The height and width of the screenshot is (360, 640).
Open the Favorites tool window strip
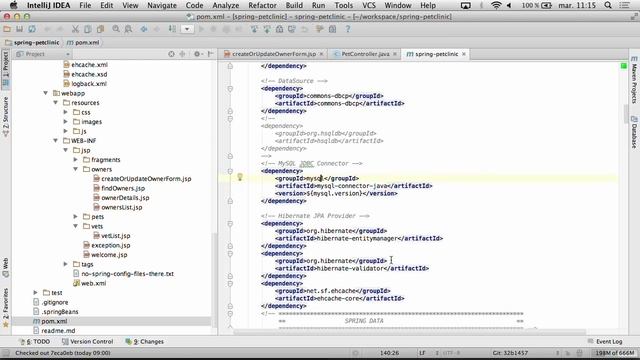[x=6, y=308]
